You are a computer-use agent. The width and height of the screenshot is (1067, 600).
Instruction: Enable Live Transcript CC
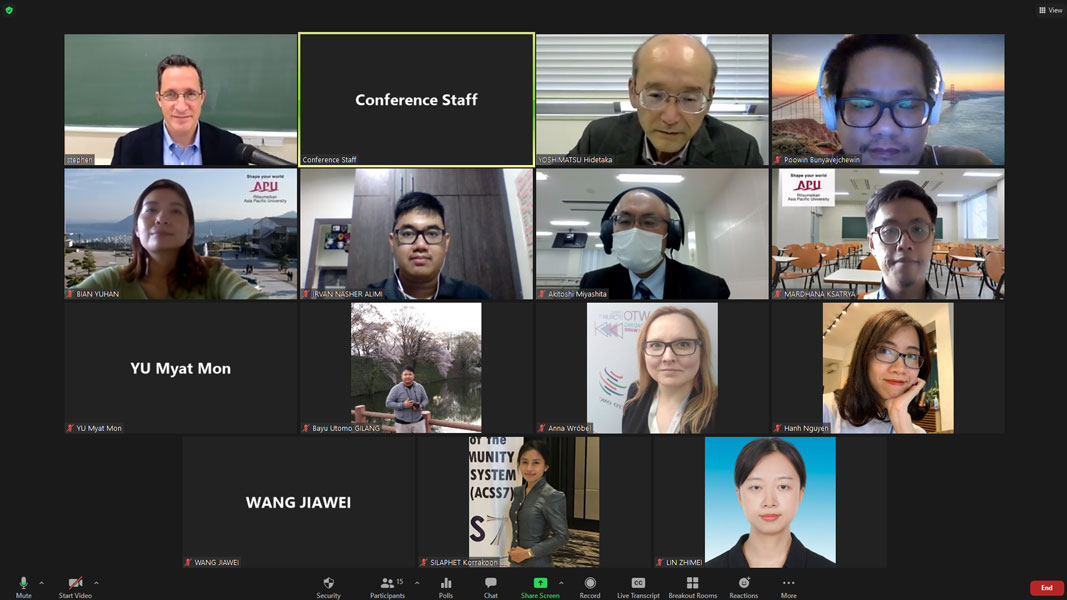pos(638,584)
